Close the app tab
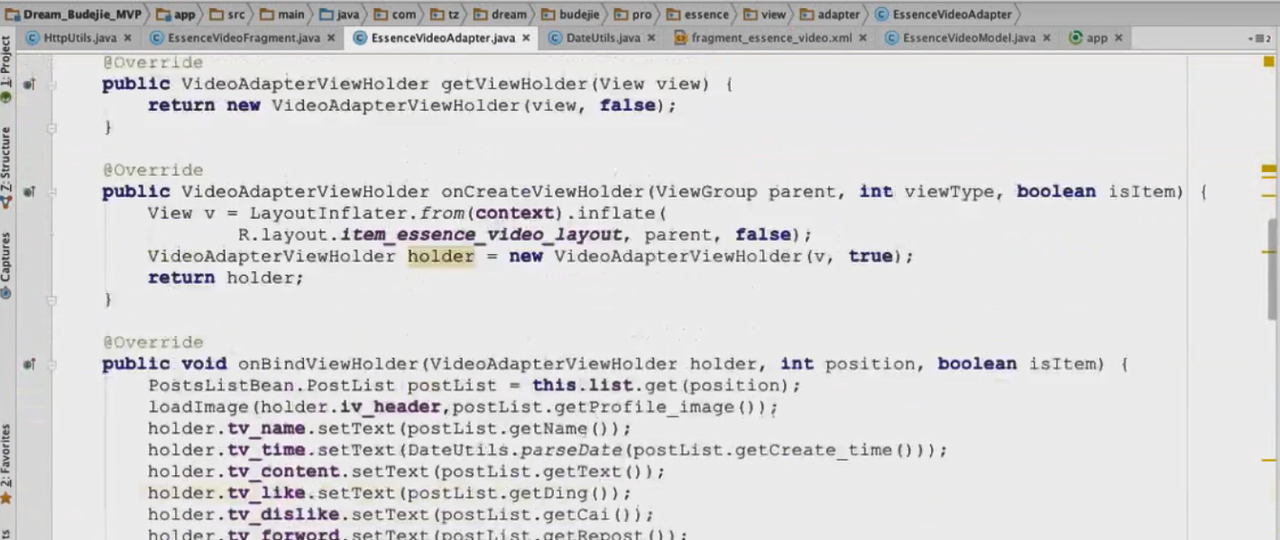The image size is (1280, 540). (1118, 38)
